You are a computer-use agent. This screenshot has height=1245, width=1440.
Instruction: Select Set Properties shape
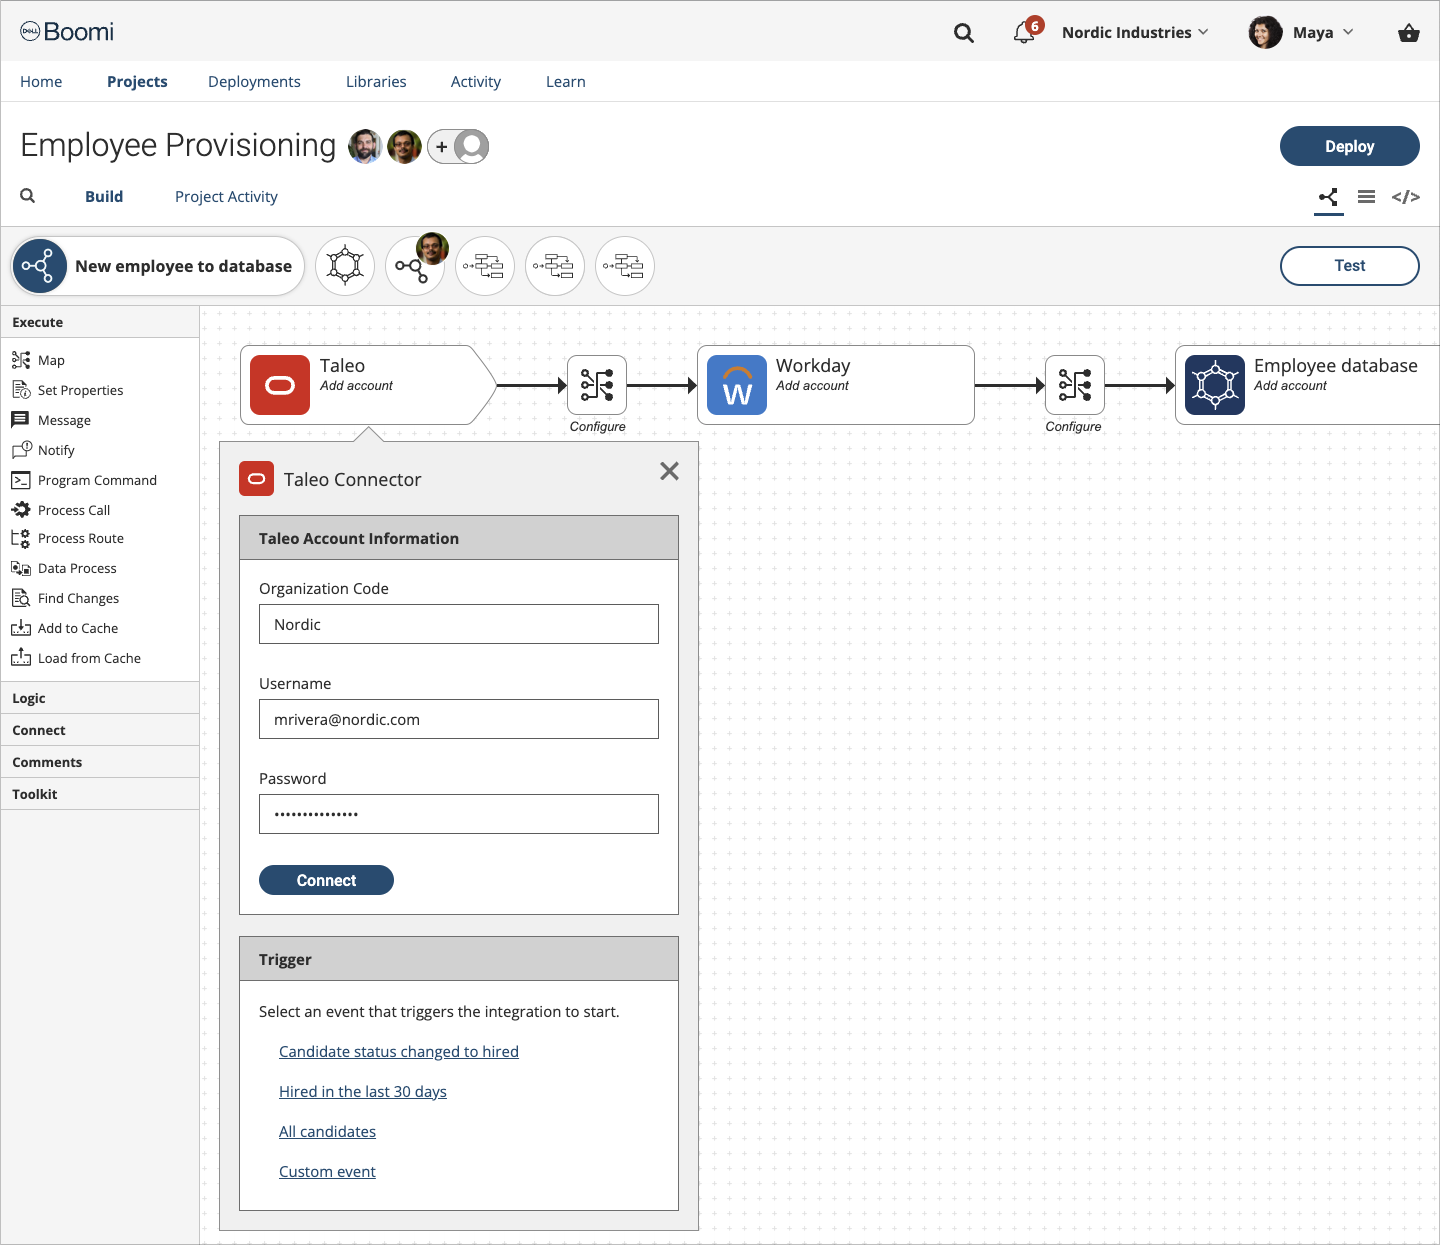click(x=67, y=390)
